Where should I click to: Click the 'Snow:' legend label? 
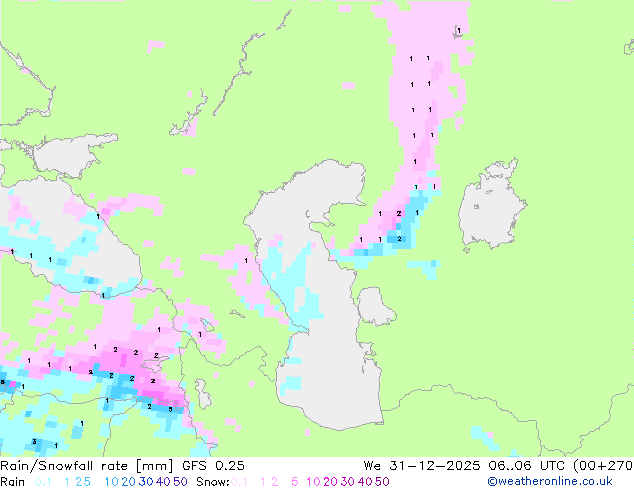pyautogui.click(x=213, y=482)
